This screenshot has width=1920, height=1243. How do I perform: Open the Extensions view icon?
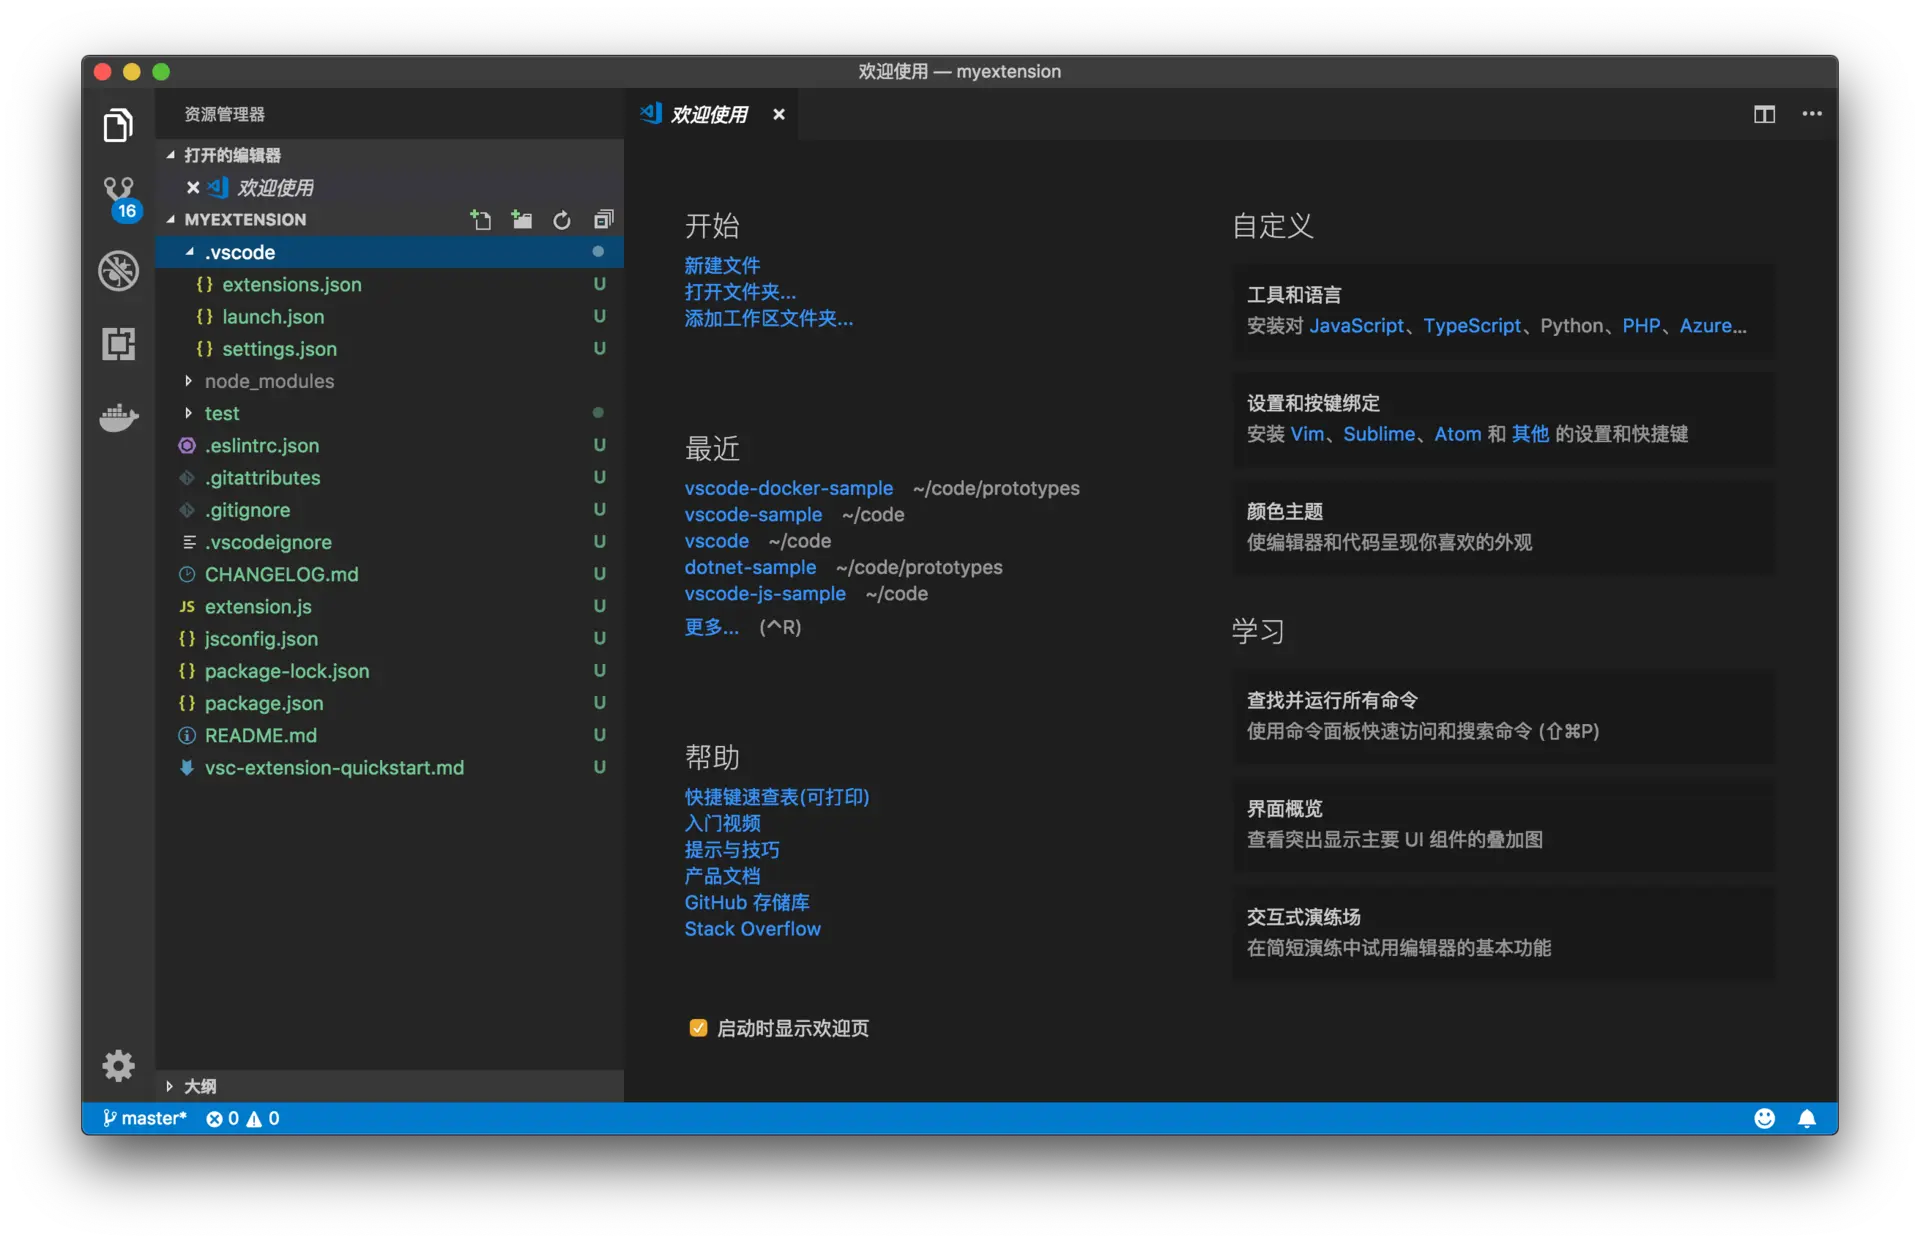(x=118, y=344)
